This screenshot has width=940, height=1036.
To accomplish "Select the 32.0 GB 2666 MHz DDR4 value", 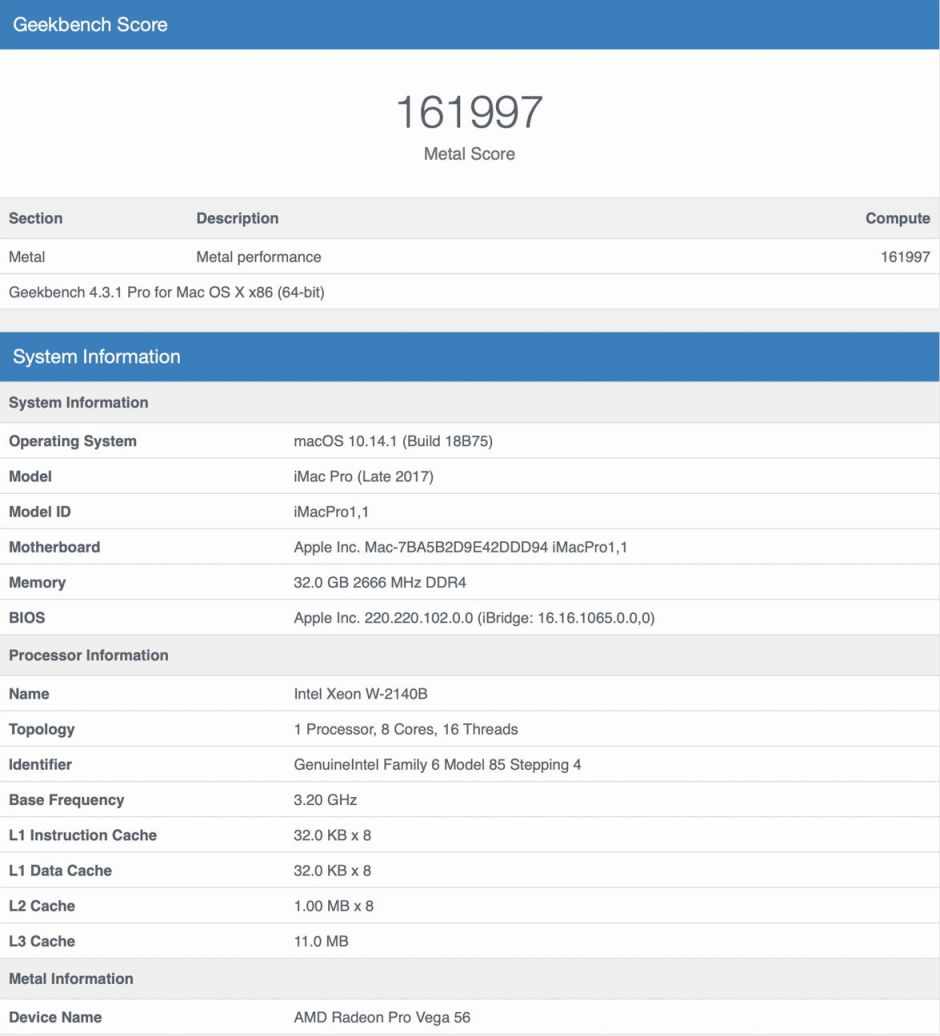I will pyautogui.click(x=380, y=583).
